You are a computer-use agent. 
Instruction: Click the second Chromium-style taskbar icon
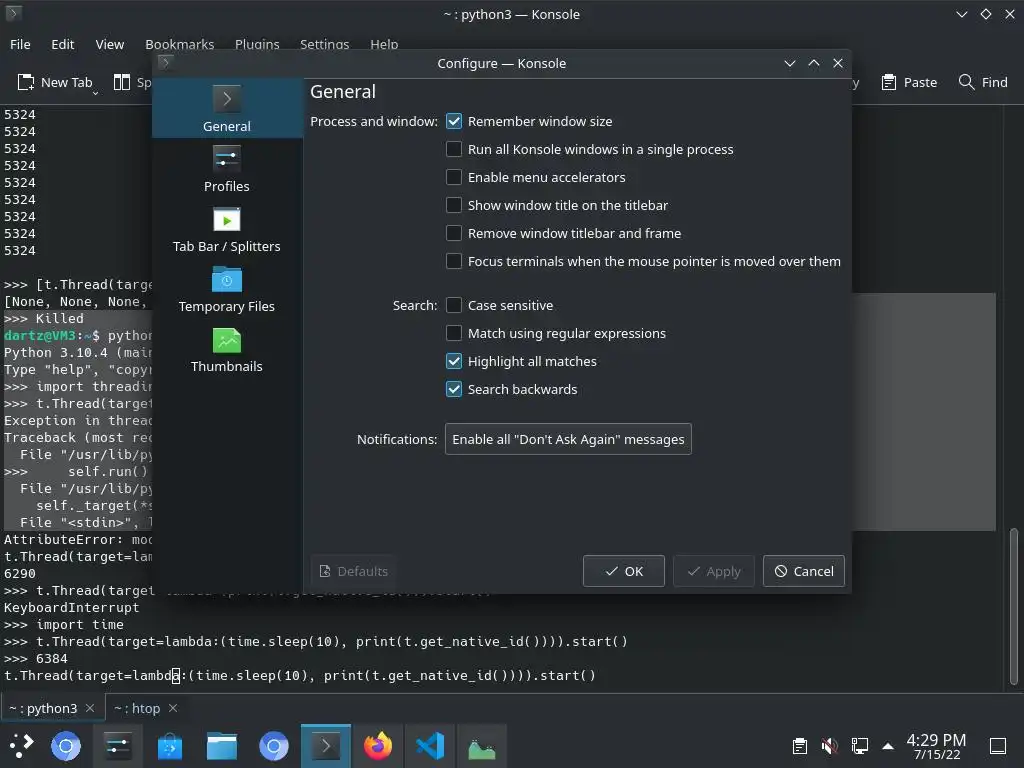pos(274,746)
